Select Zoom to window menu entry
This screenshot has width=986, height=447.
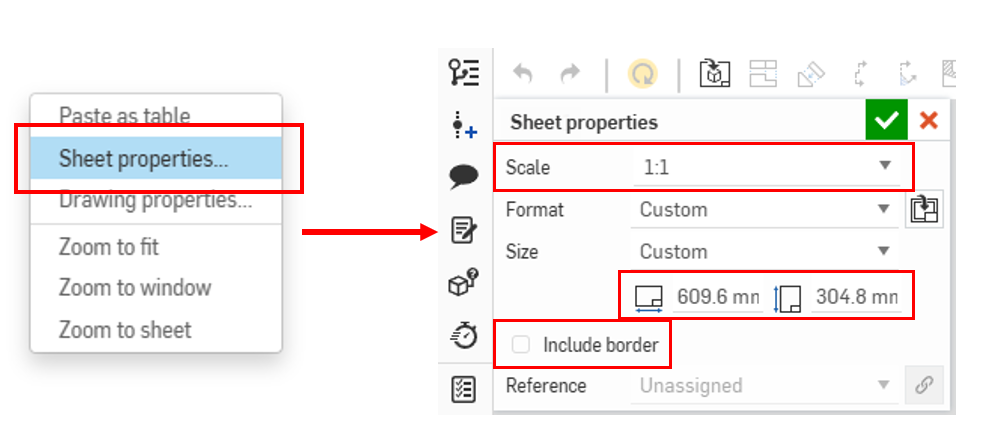tap(135, 288)
